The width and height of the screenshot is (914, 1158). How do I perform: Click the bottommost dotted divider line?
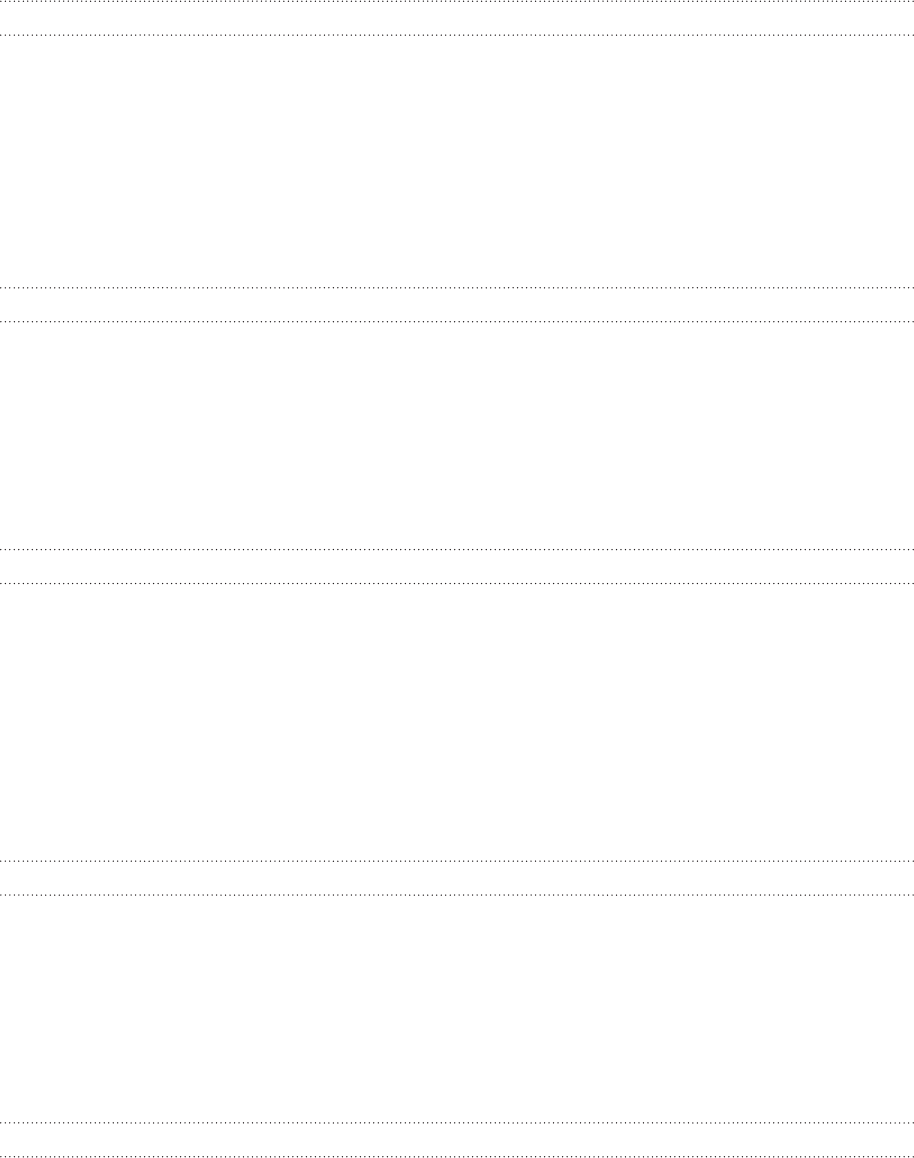coord(457,1156)
